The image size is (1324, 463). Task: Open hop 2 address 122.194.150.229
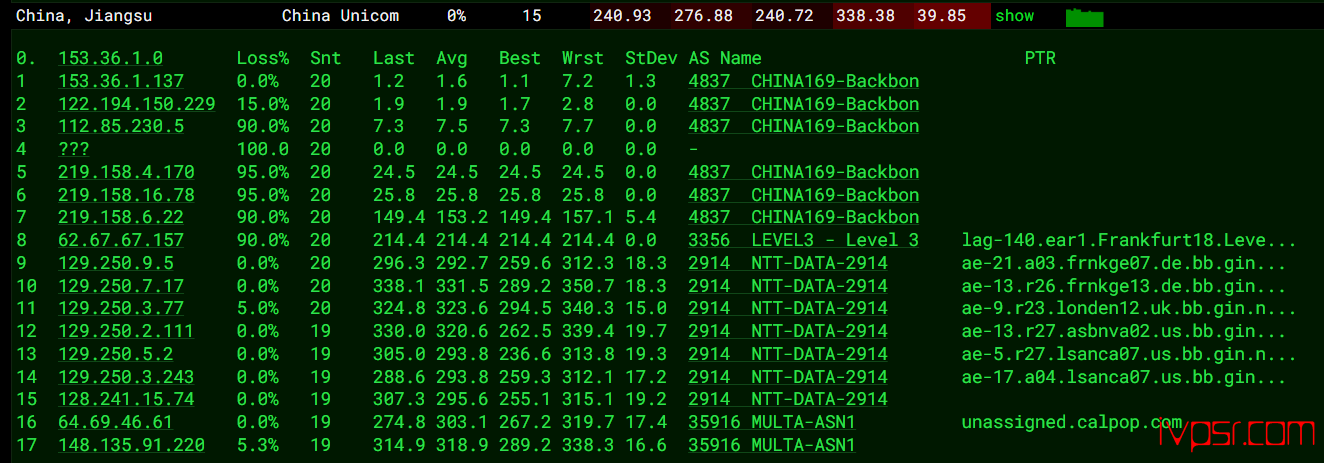tap(137, 104)
